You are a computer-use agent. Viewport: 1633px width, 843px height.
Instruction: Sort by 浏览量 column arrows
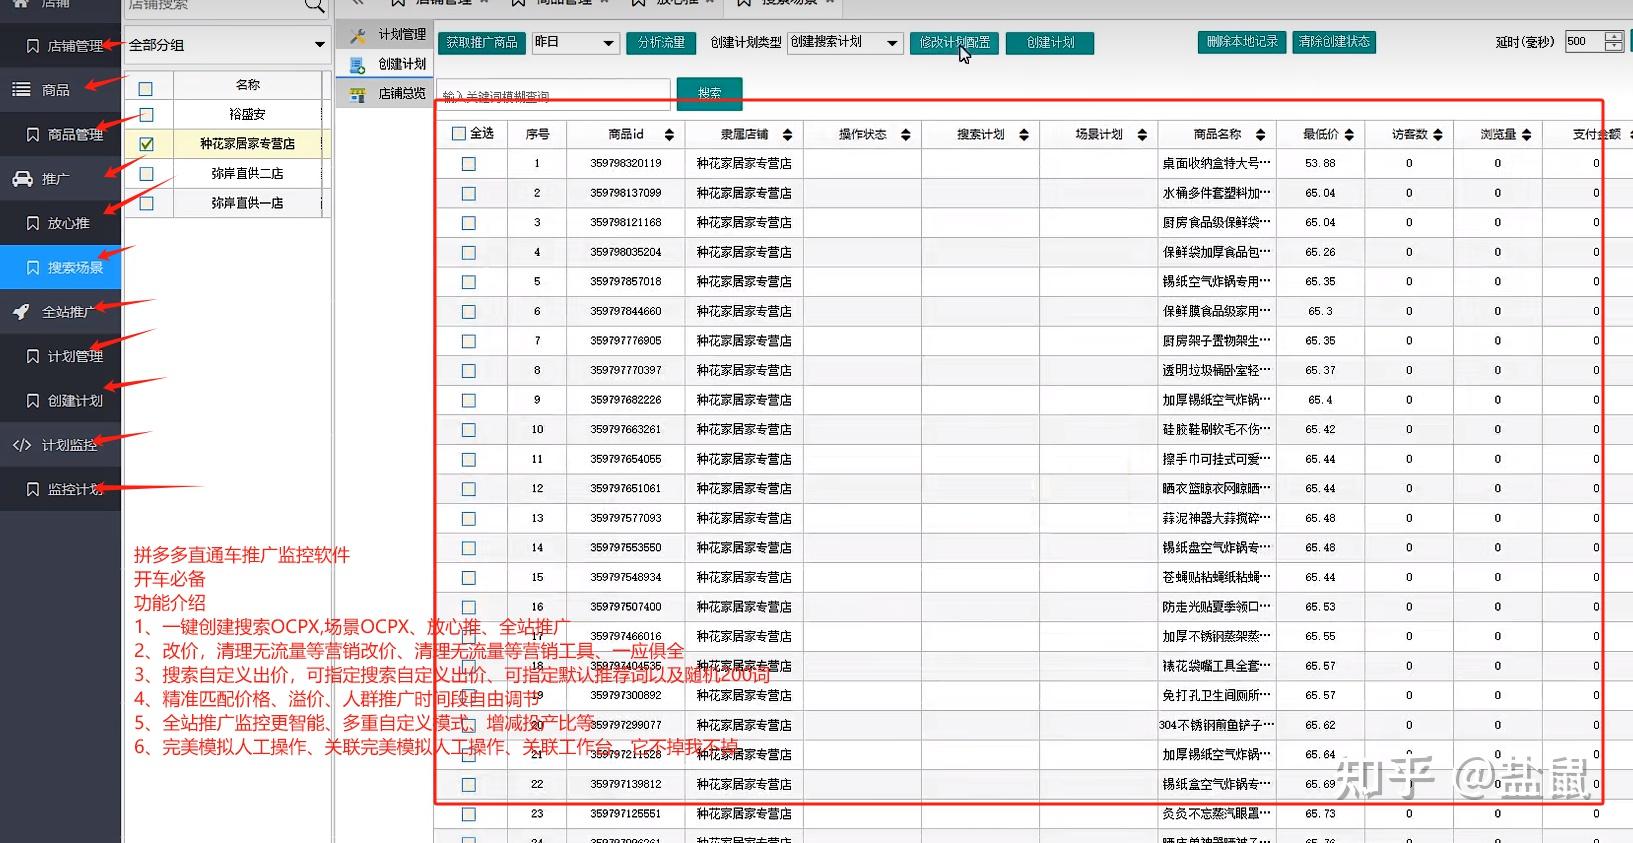tap(1526, 134)
